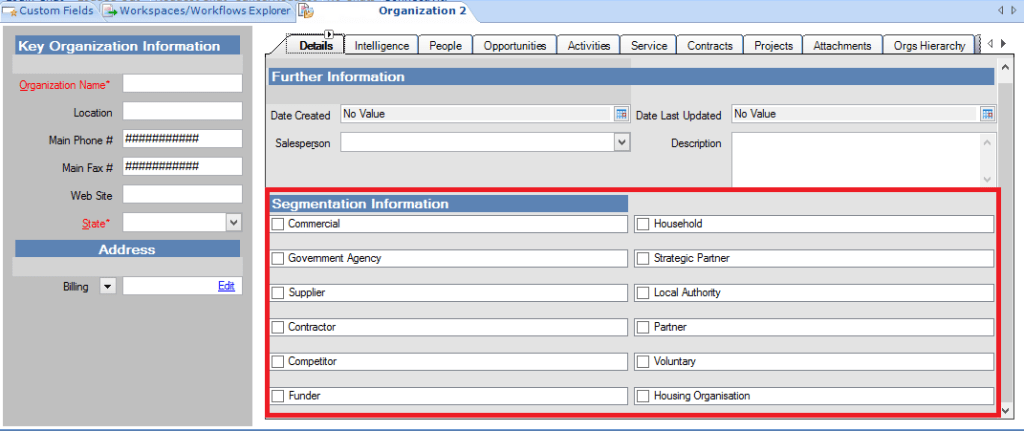This screenshot has height=431, width=1024.
Task: Click next document arrow at top right
Action: pos(1014,11)
